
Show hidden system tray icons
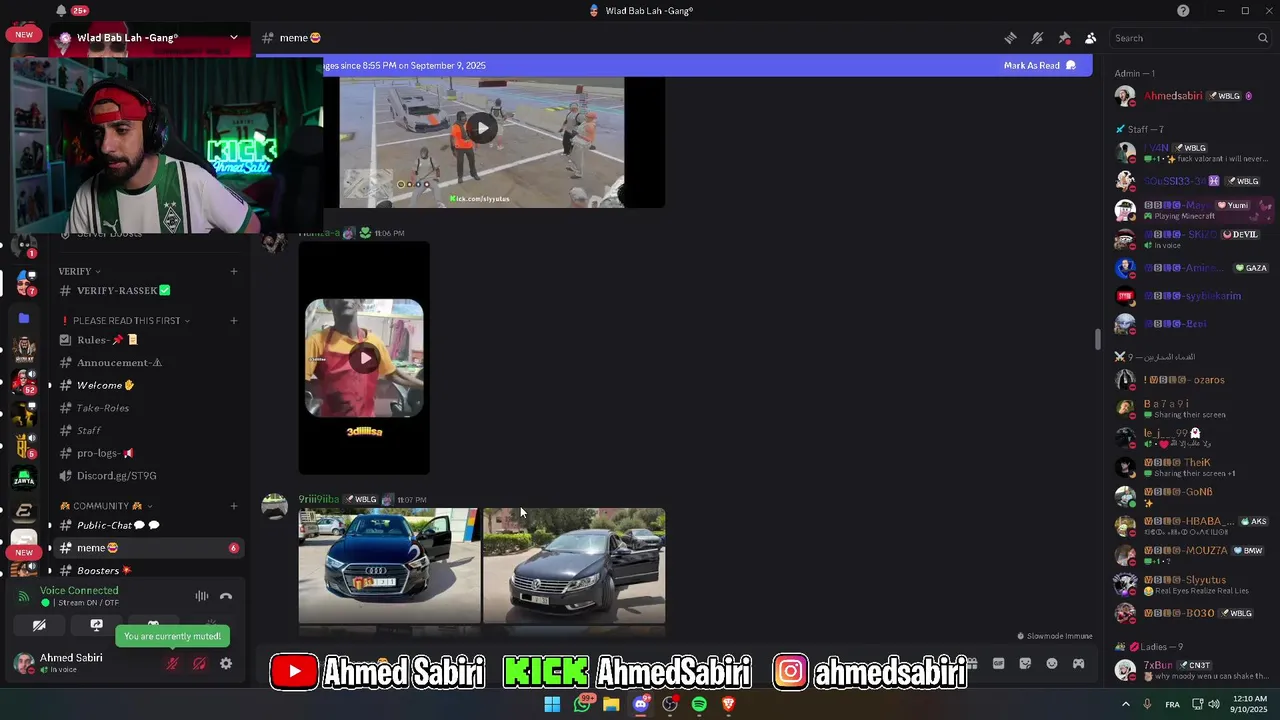(x=1126, y=704)
